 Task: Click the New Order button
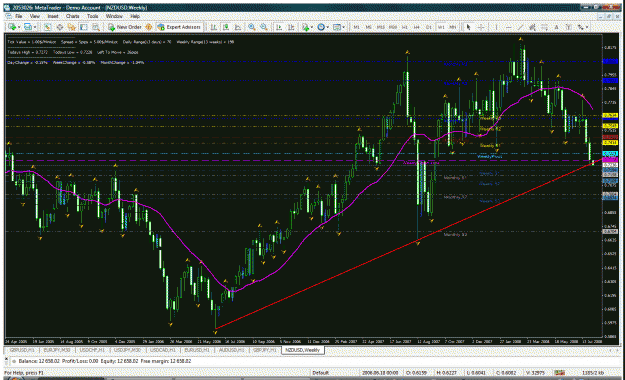(125, 27)
